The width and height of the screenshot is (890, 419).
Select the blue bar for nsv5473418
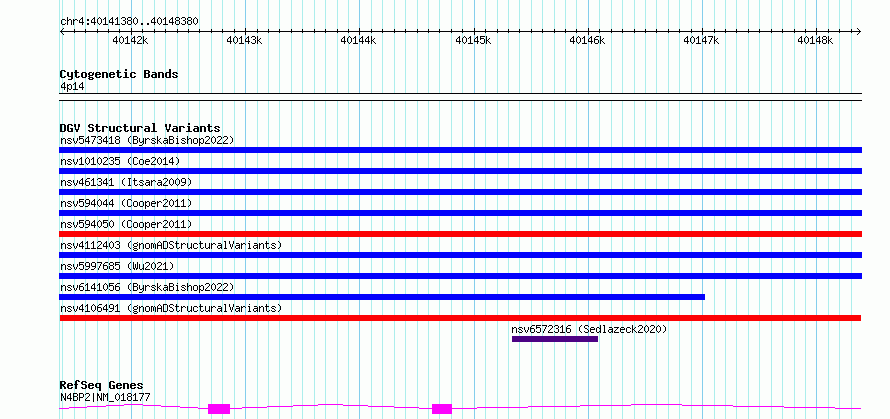[460, 150]
